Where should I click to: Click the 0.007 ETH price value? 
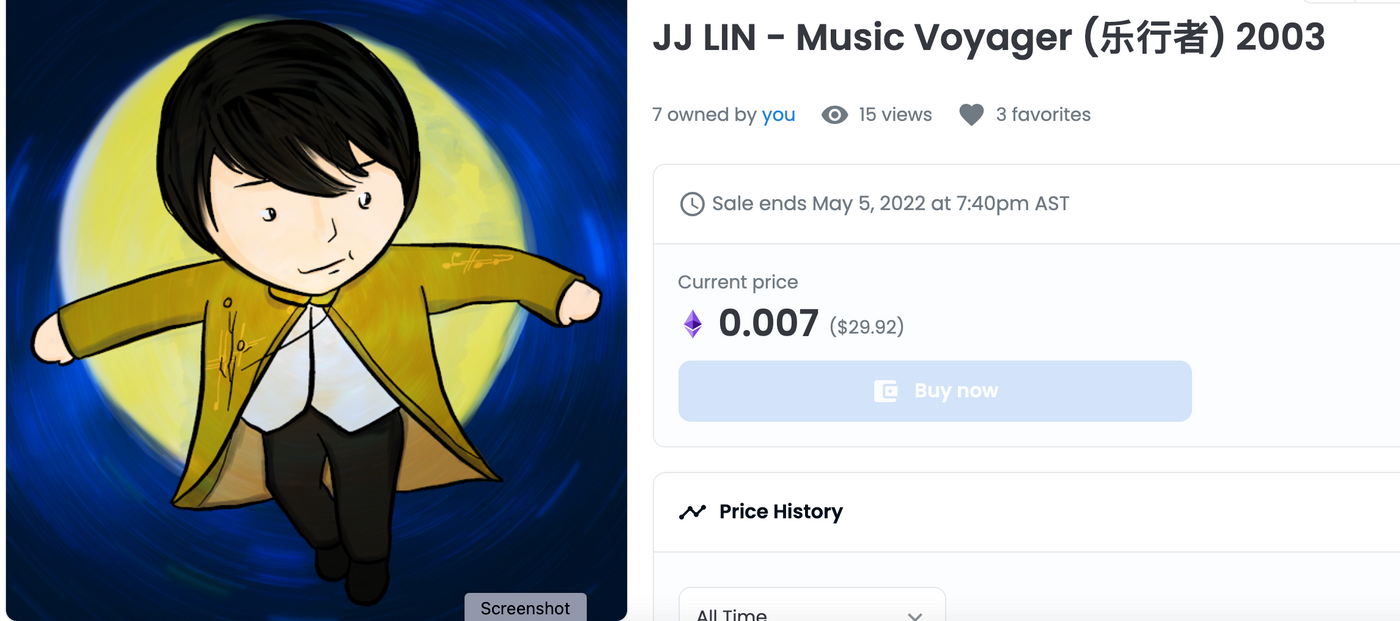click(x=768, y=323)
